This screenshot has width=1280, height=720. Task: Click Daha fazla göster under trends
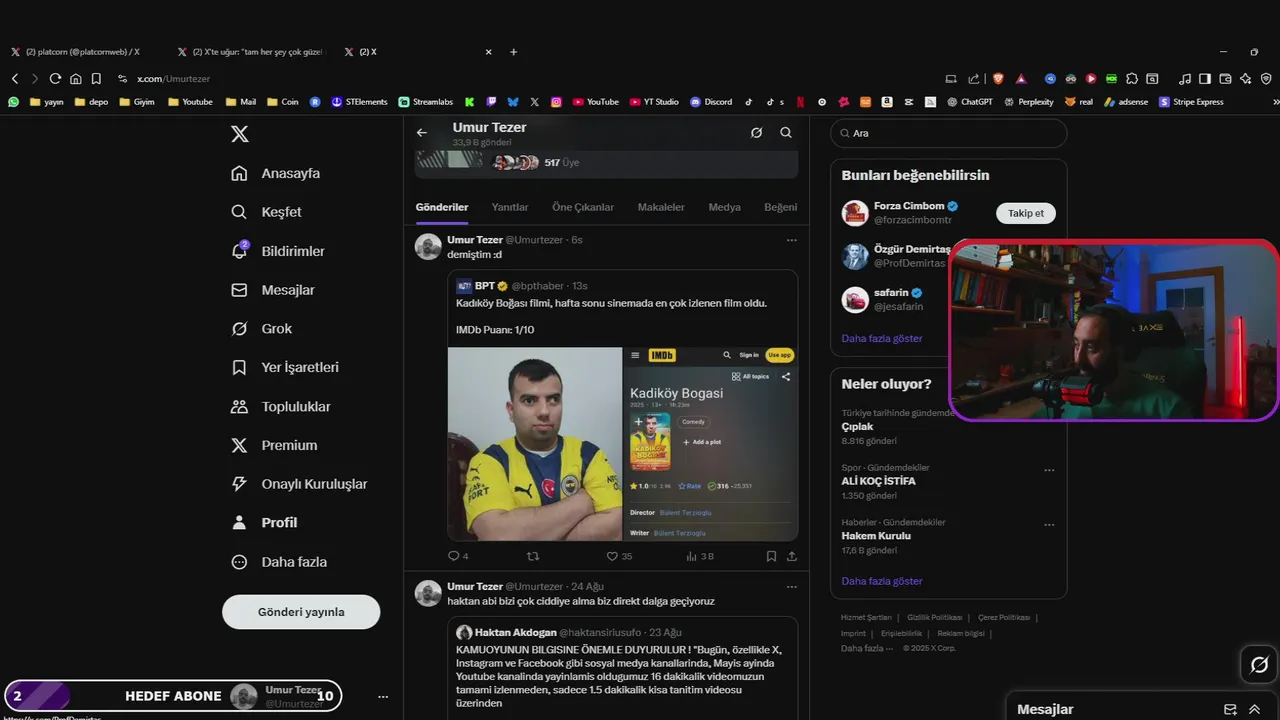(882, 581)
